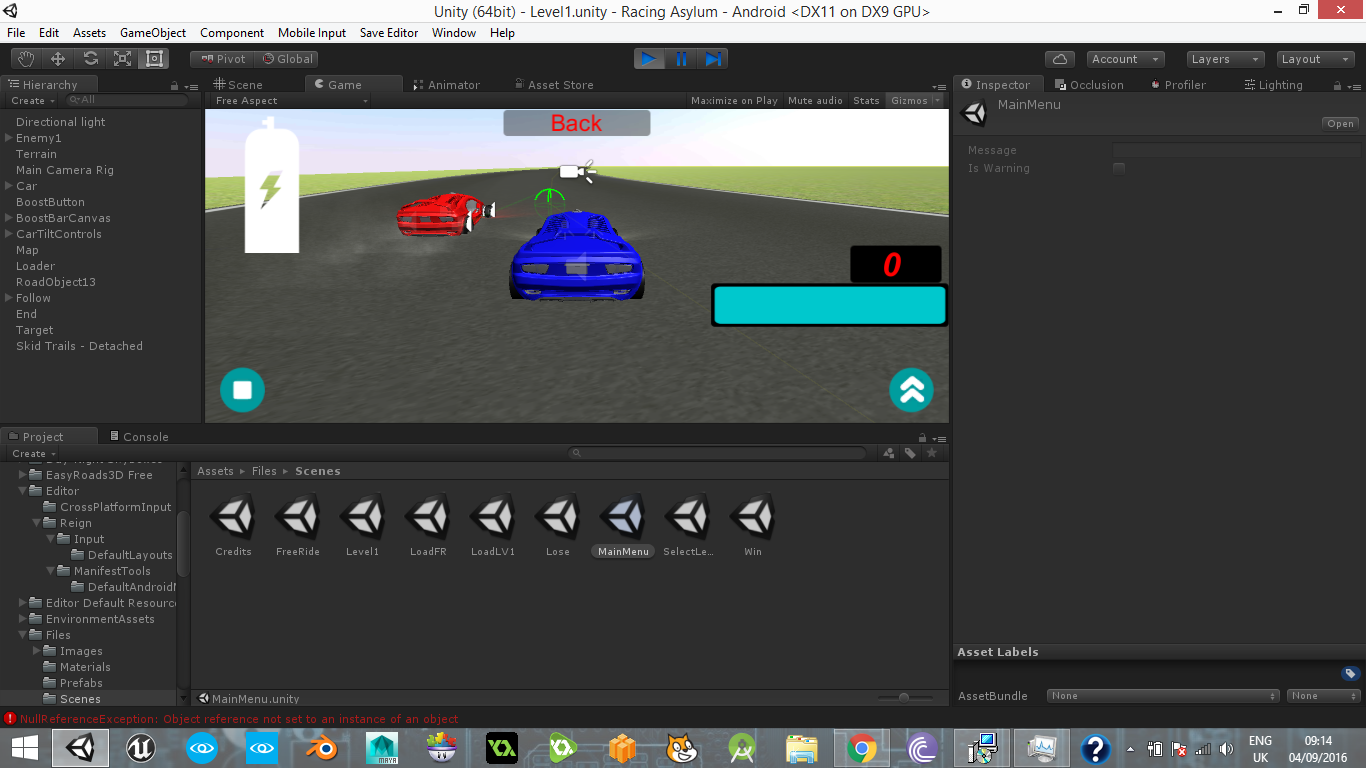1366x768 pixels.
Task: Select the Scale tool in the toolbar
Action: coord(122,59)
